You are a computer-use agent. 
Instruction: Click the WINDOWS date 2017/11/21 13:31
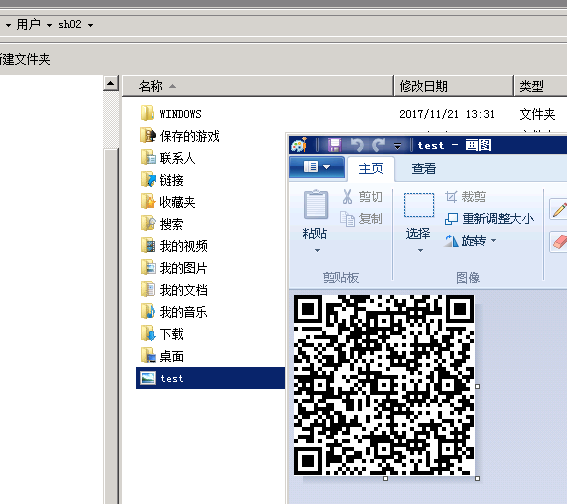tap(447, 114)
